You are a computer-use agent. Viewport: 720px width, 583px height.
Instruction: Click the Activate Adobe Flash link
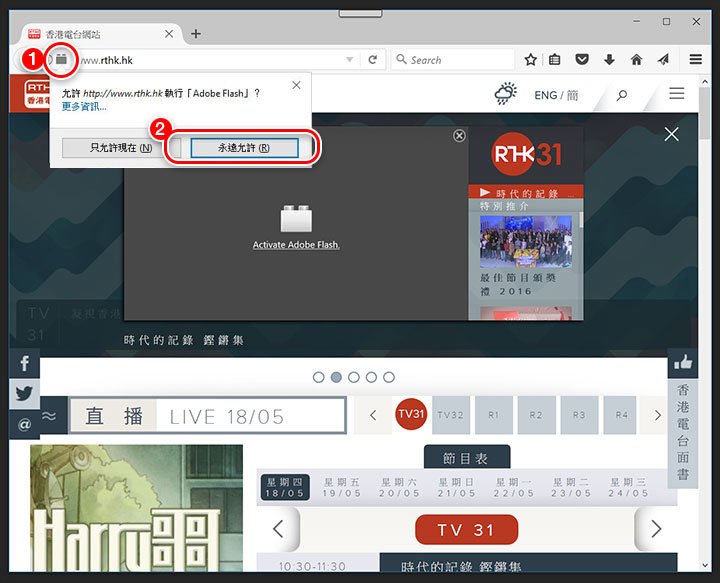tap(296, 245)
